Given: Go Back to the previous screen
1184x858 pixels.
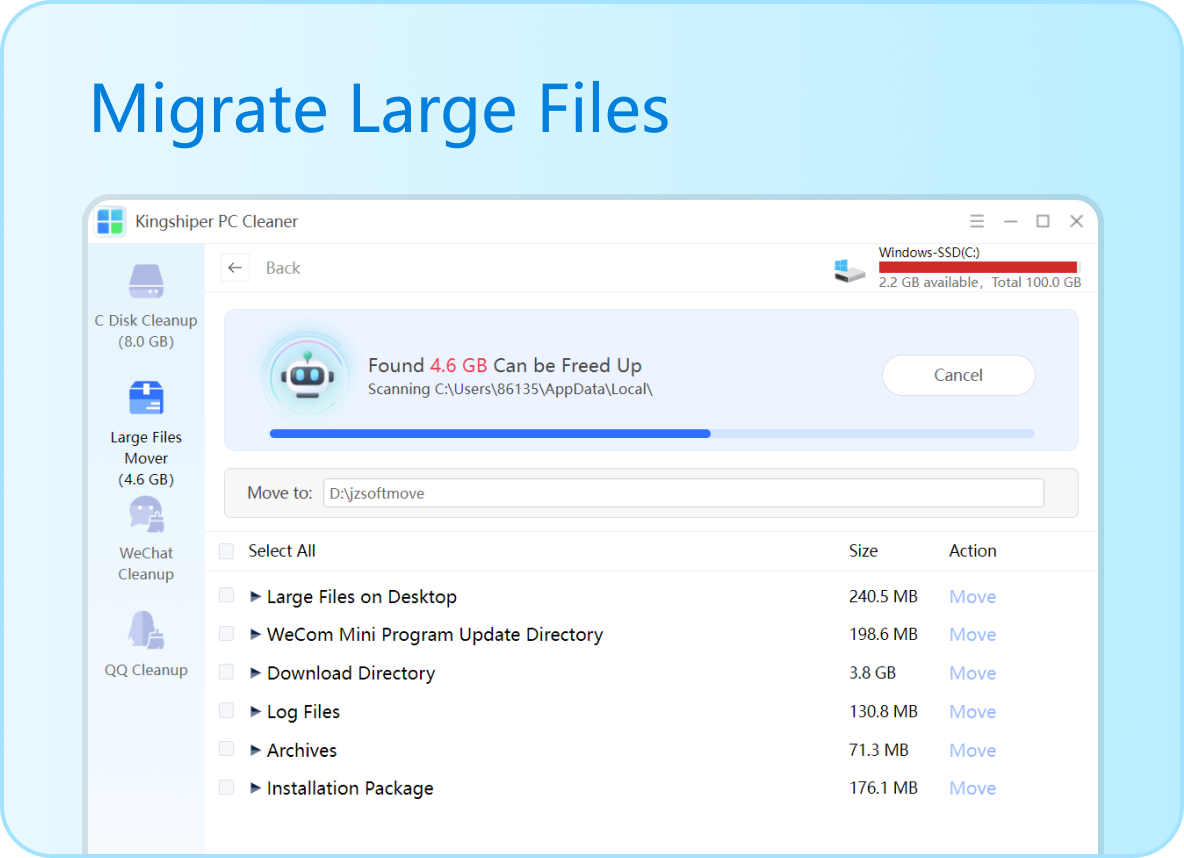Looking at the screenshot, I should pos(283,268).
